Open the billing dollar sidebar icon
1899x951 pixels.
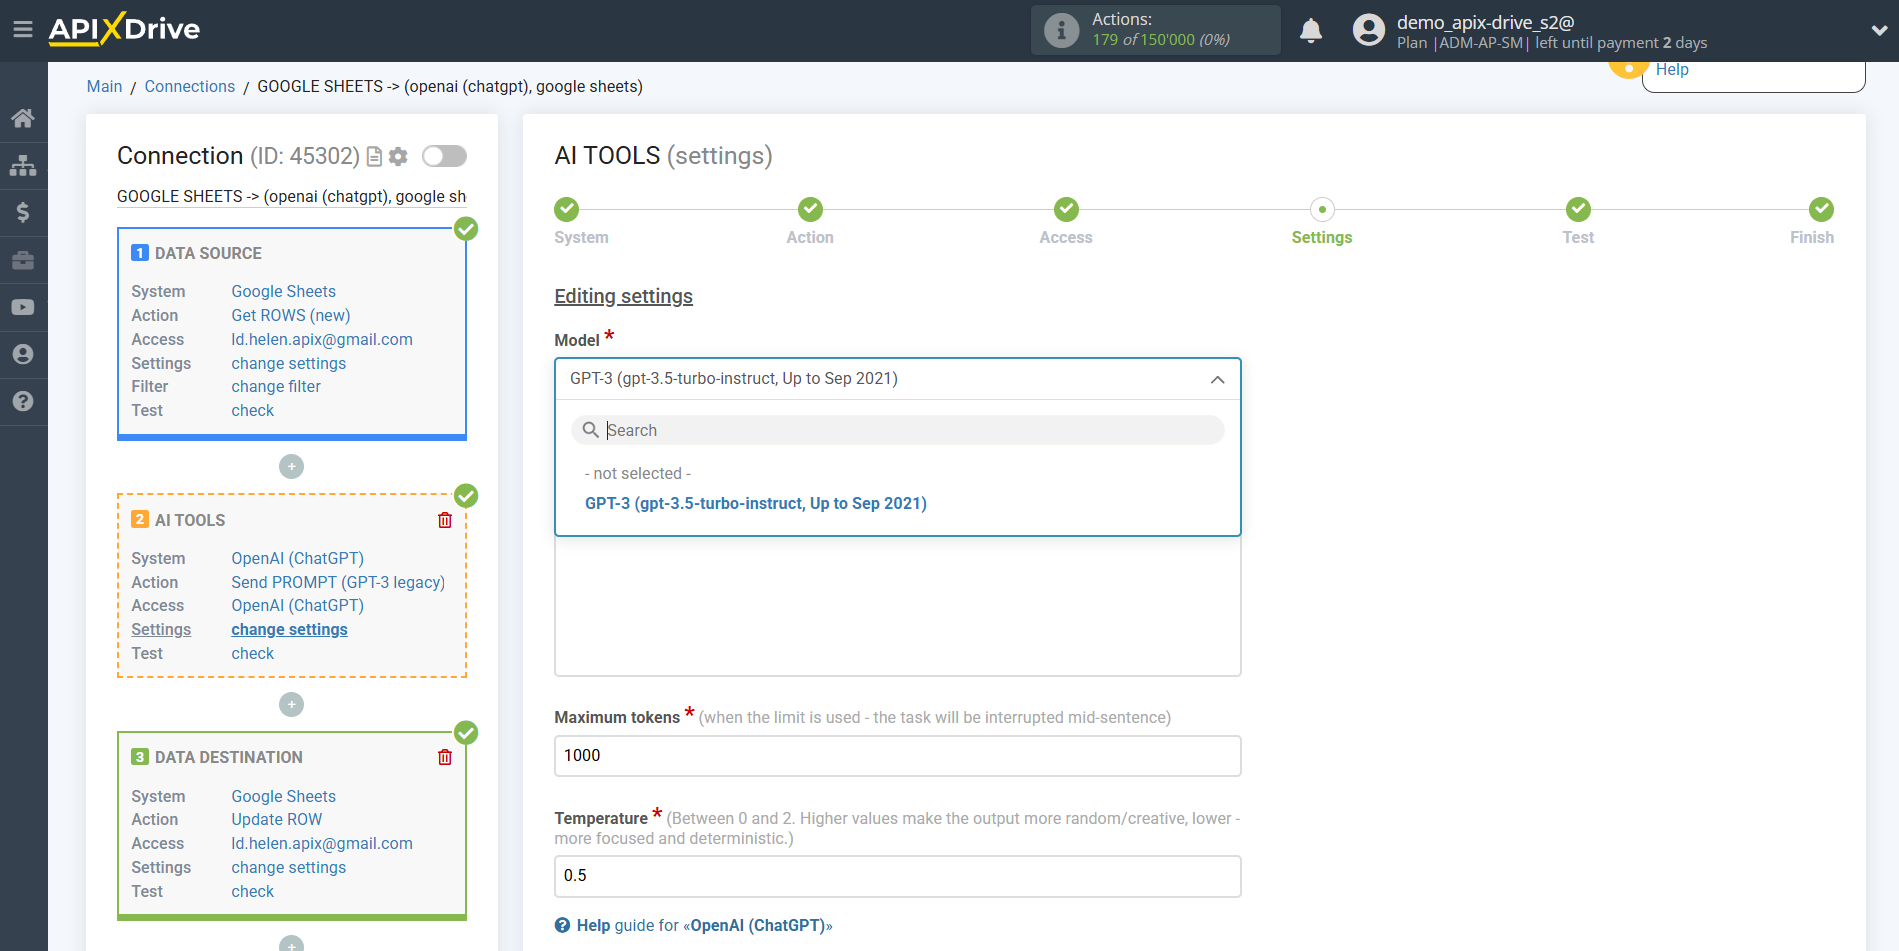tap(23, 212)
